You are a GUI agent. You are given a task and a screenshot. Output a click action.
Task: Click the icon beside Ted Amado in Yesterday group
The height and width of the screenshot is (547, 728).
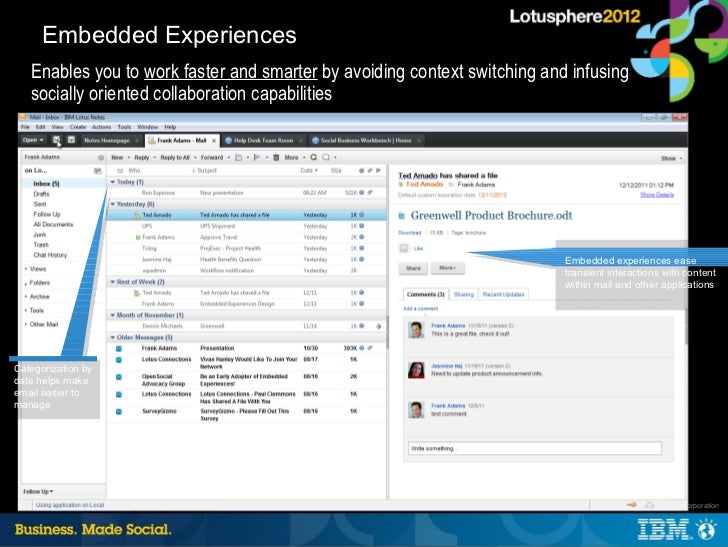coord(137,215)
